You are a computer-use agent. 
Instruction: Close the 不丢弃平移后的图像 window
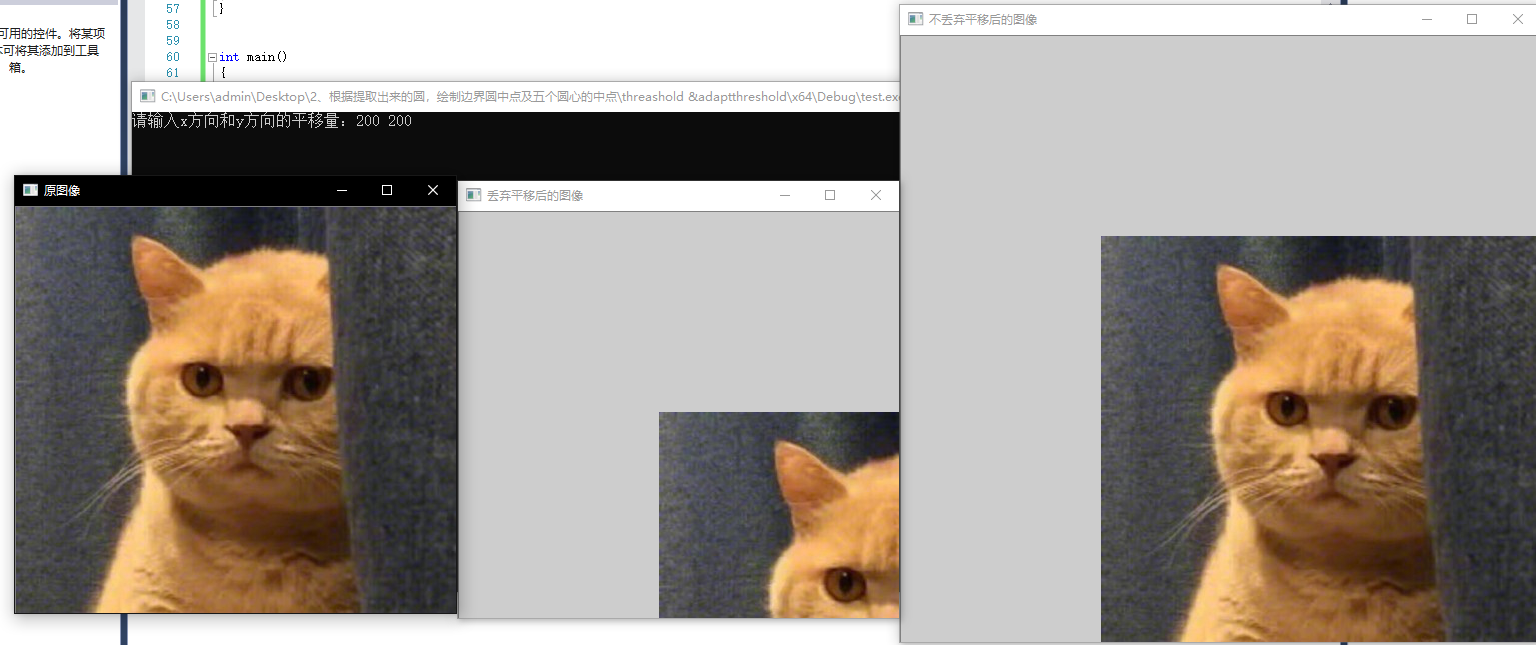click(x=1517, y=19)
